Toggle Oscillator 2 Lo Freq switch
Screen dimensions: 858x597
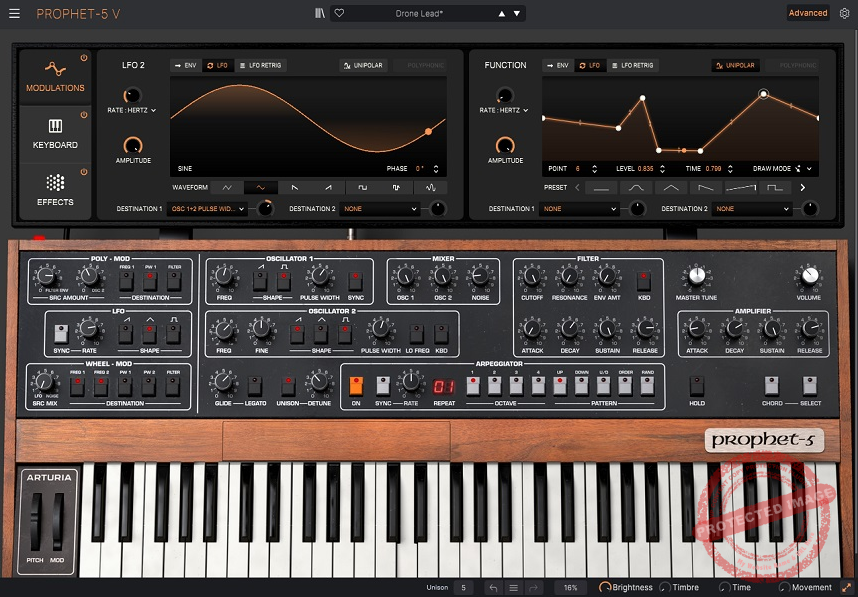click(x=417, y=333)
